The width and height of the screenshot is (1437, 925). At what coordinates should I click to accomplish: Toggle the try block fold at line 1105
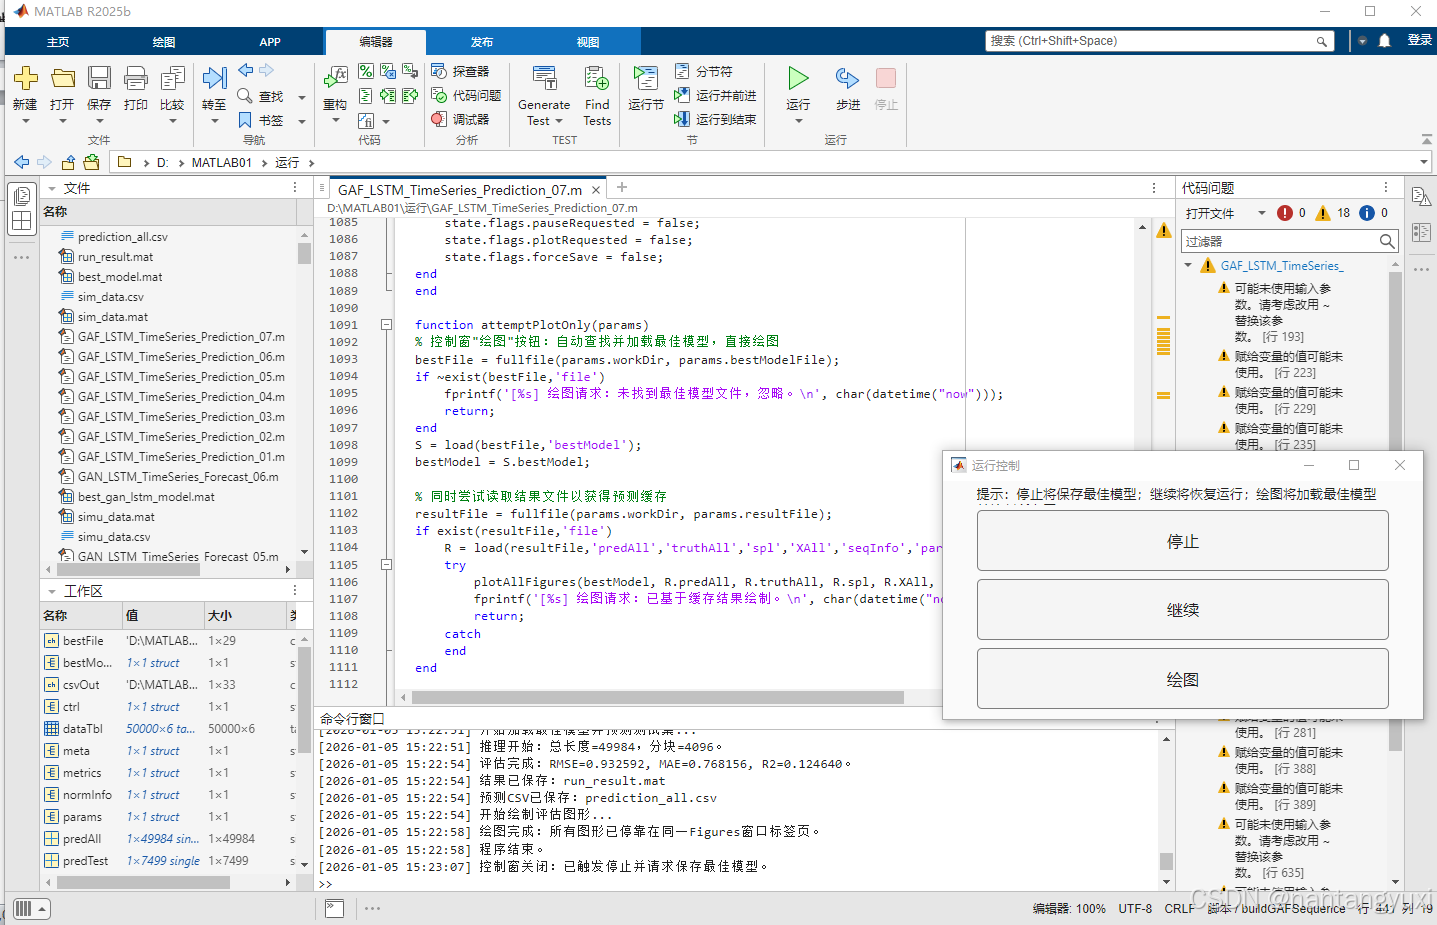386,564
